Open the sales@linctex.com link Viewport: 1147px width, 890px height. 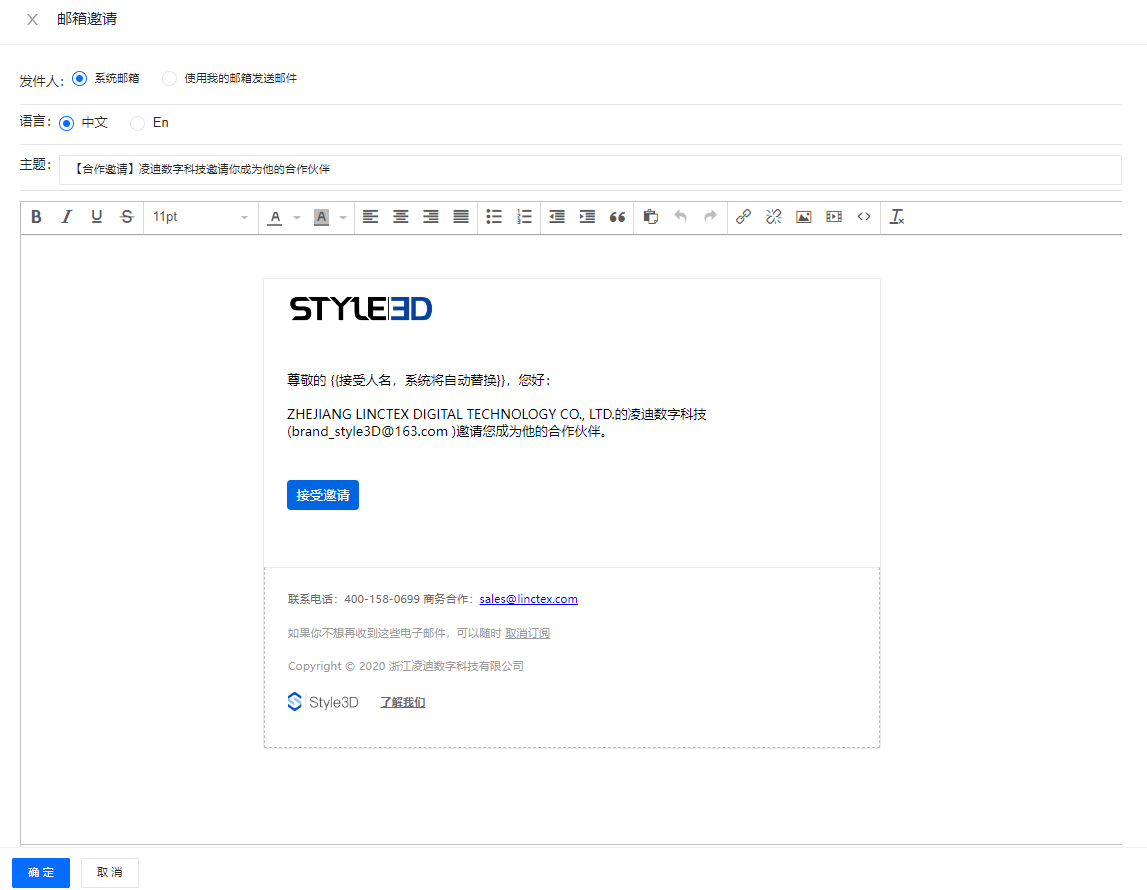tap(528, 599)
